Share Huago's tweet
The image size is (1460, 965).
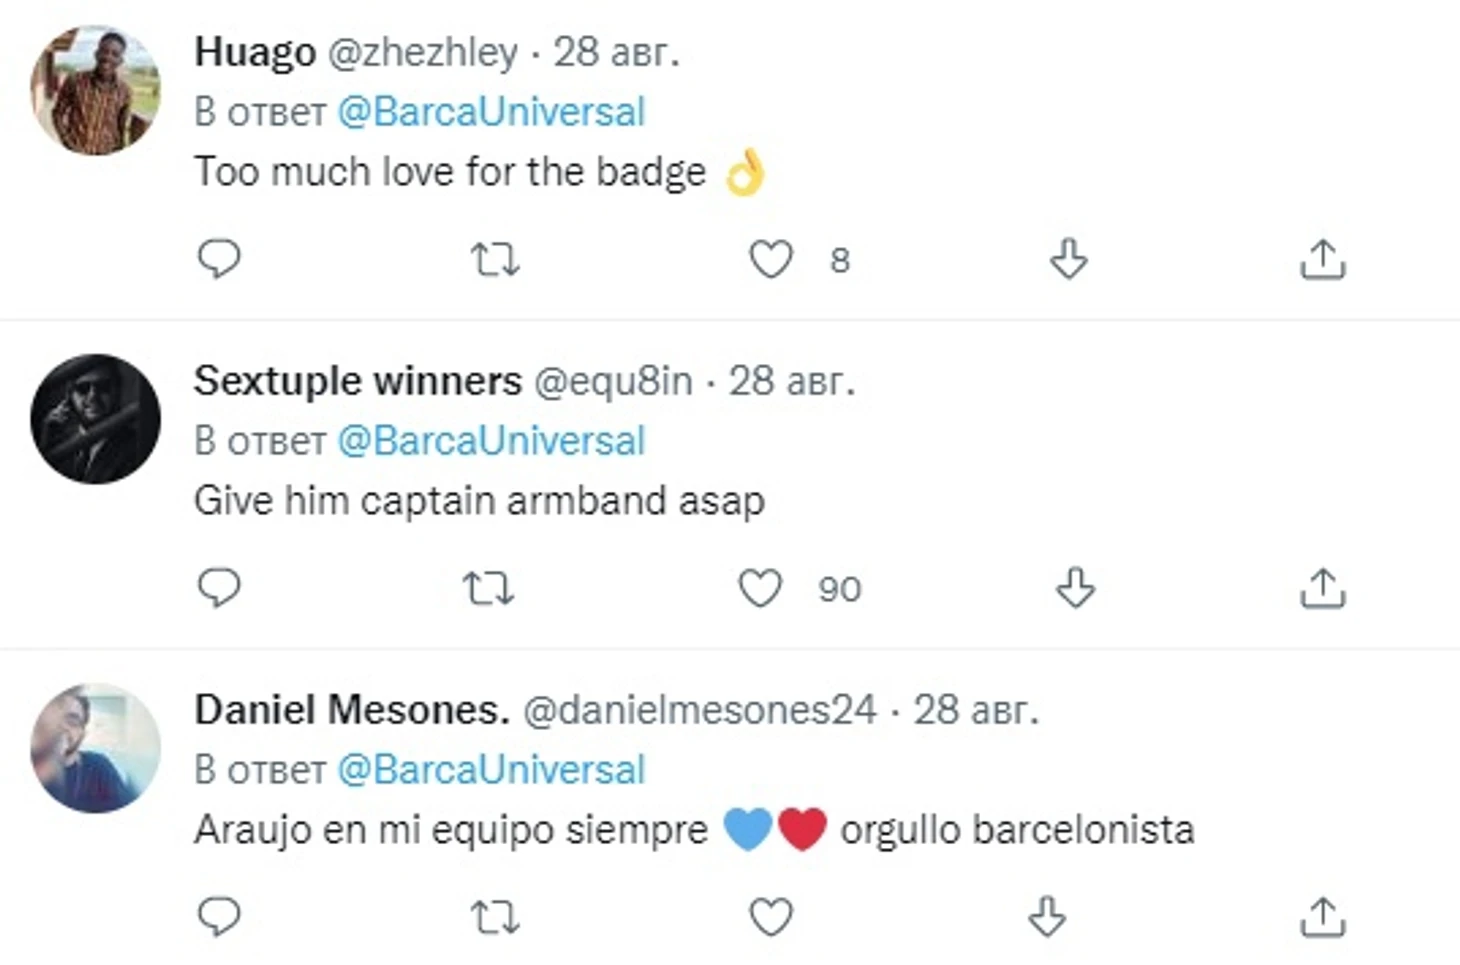point(1322,259)
